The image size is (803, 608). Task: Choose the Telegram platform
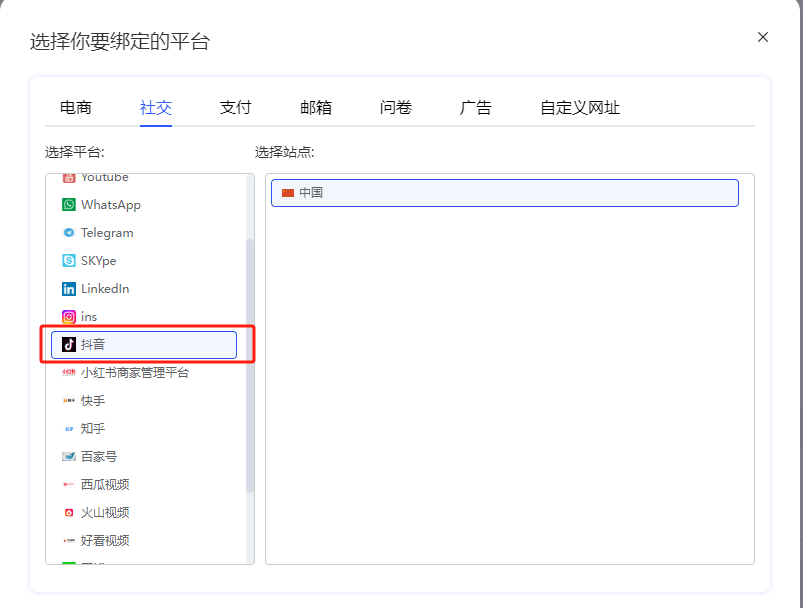coord(105,232)
